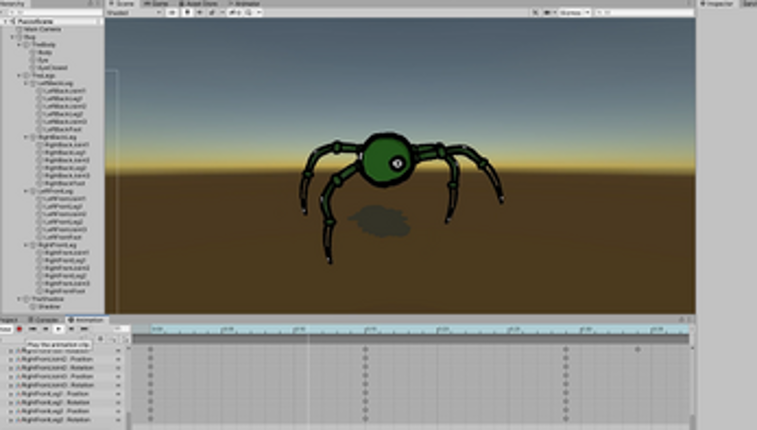Screen dimensions: 757x430
Task: Toggle 2D mode button in Scene view
Action: coord(172,13)
